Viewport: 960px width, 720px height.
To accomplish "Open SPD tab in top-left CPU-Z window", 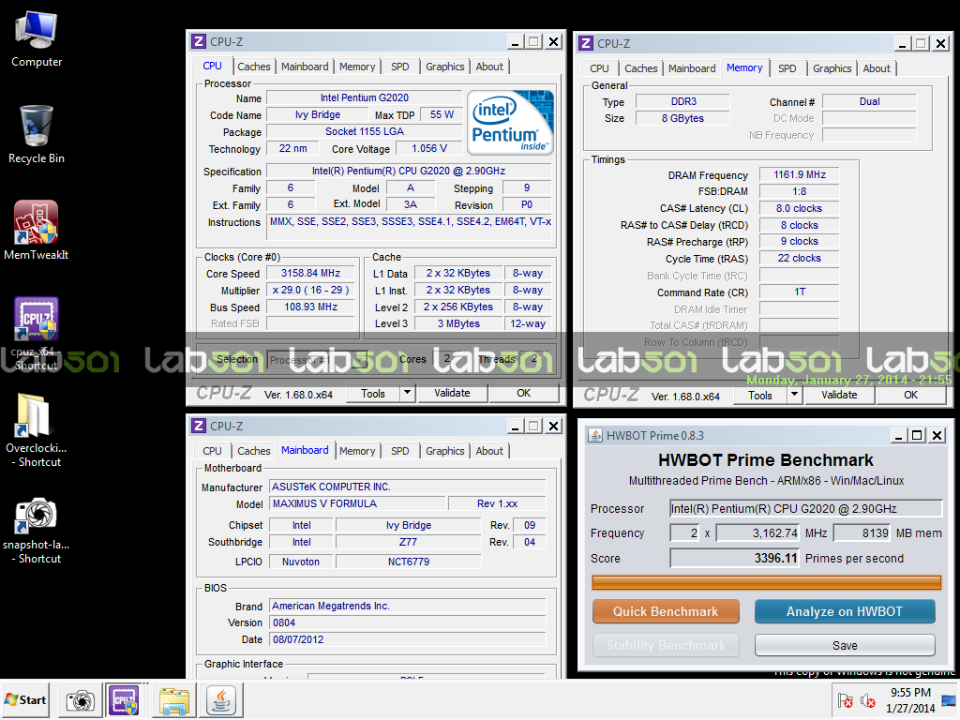I will 400,67.
